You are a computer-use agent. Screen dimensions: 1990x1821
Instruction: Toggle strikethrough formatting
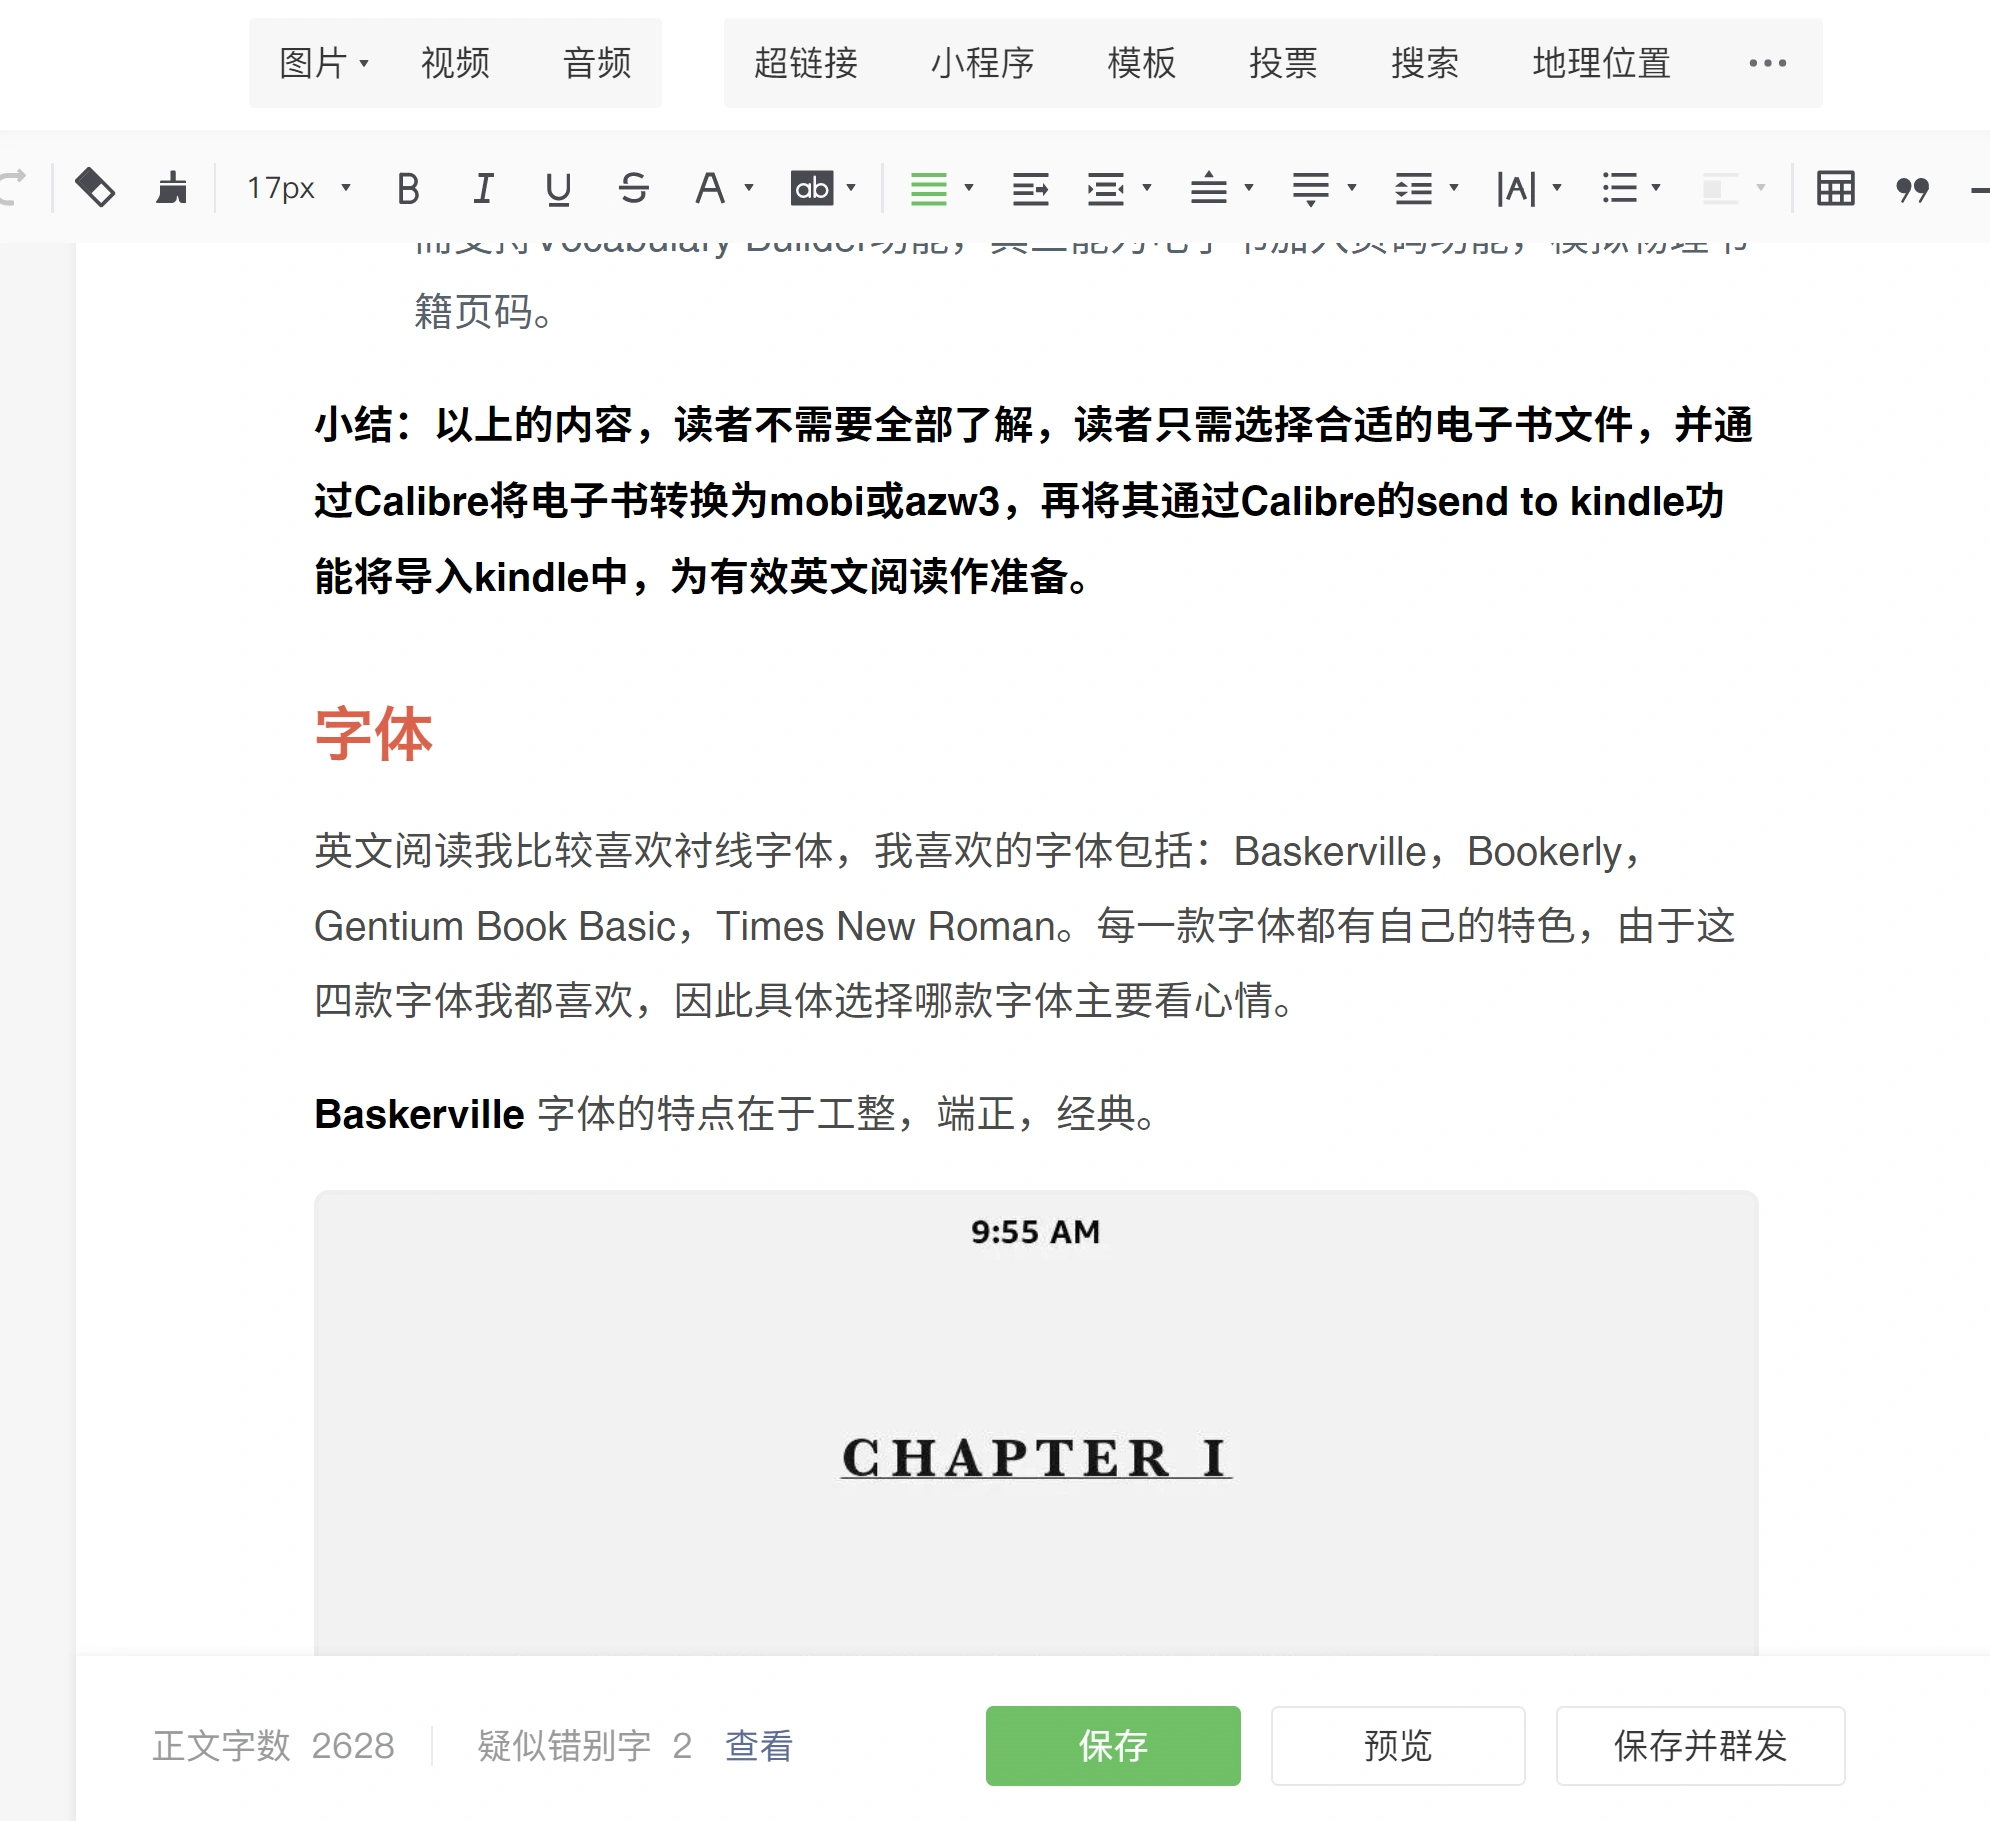[x=634, y=188]
